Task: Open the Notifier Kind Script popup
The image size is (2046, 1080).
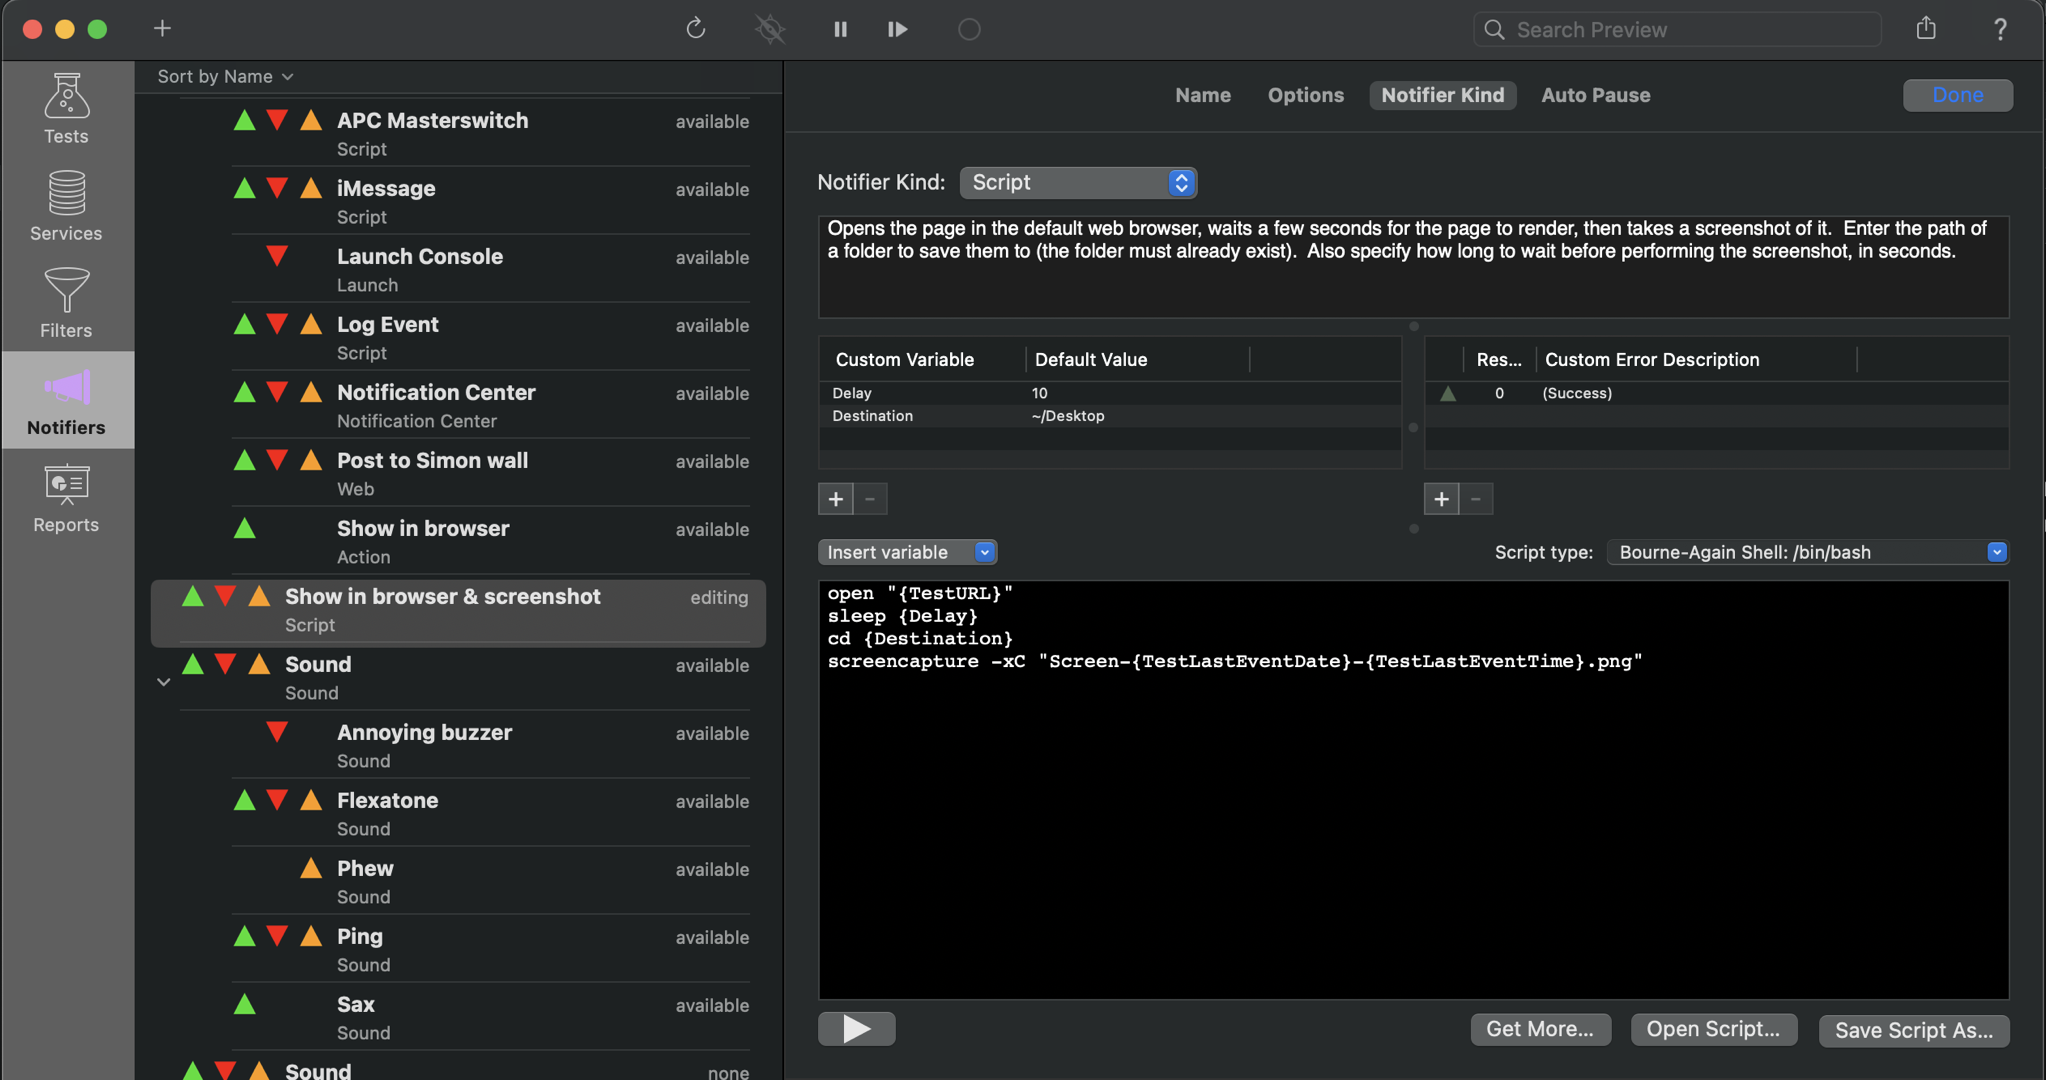Action: [x=1078, y=182]
